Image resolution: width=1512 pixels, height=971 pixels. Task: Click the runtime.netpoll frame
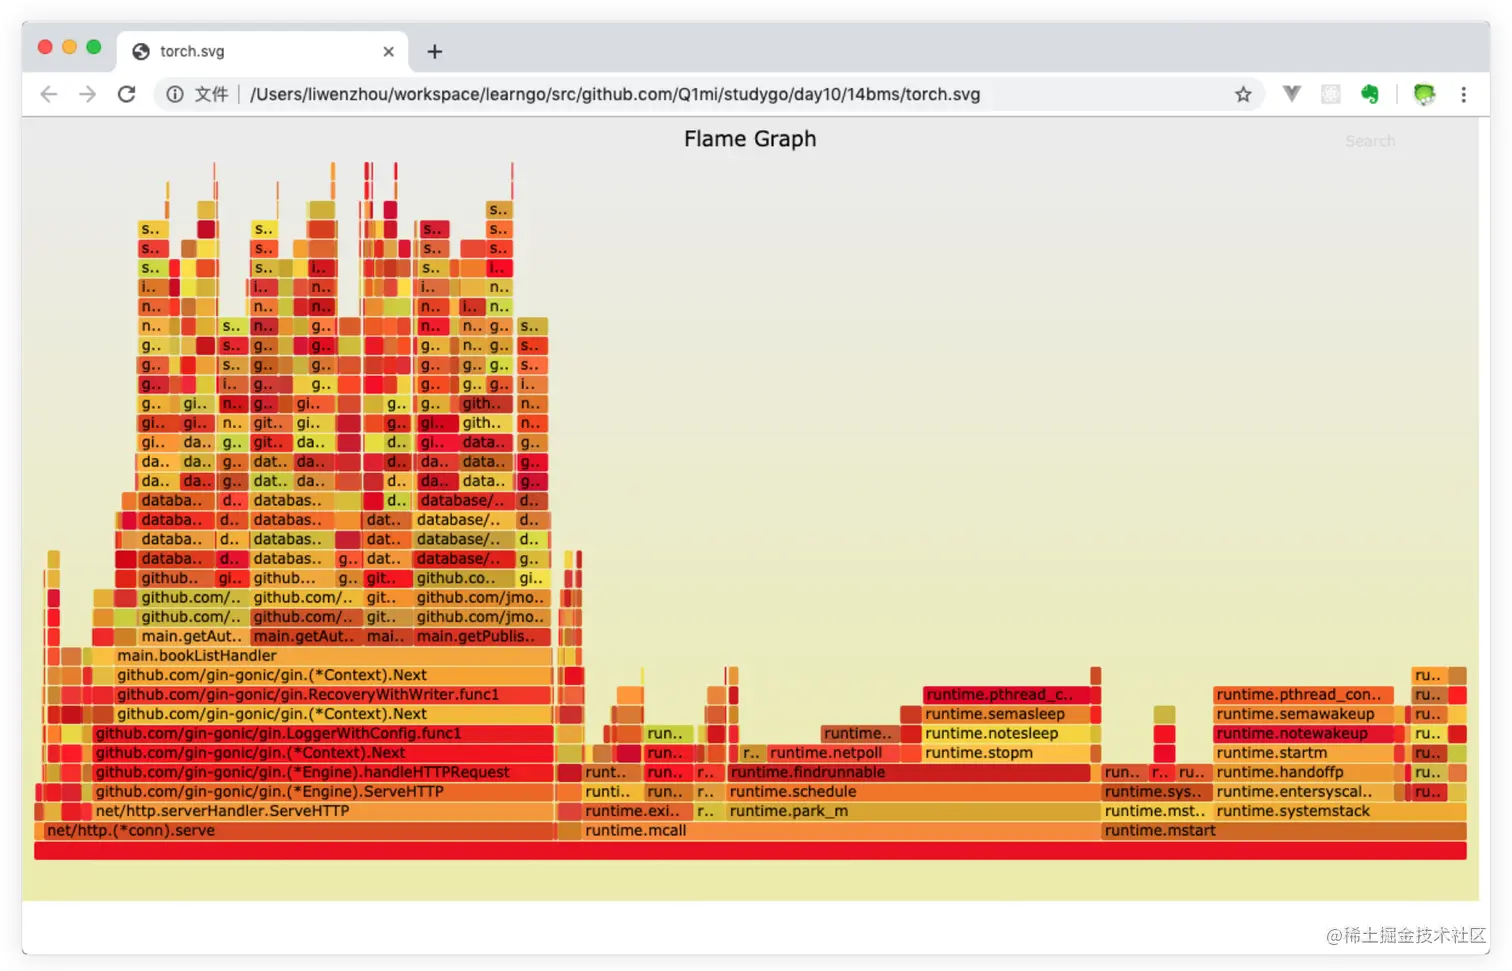click(x=833, y=753)
